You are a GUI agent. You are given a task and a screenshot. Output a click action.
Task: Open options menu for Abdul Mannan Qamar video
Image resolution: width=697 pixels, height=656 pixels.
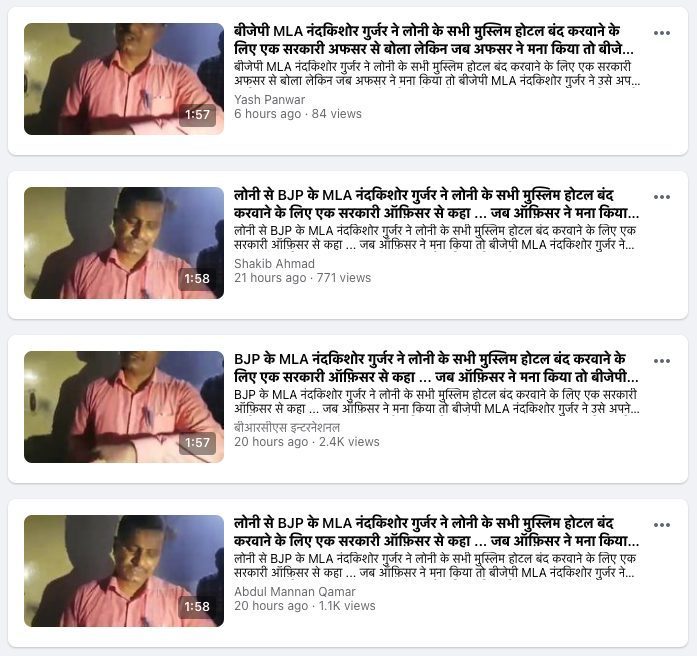661,525
